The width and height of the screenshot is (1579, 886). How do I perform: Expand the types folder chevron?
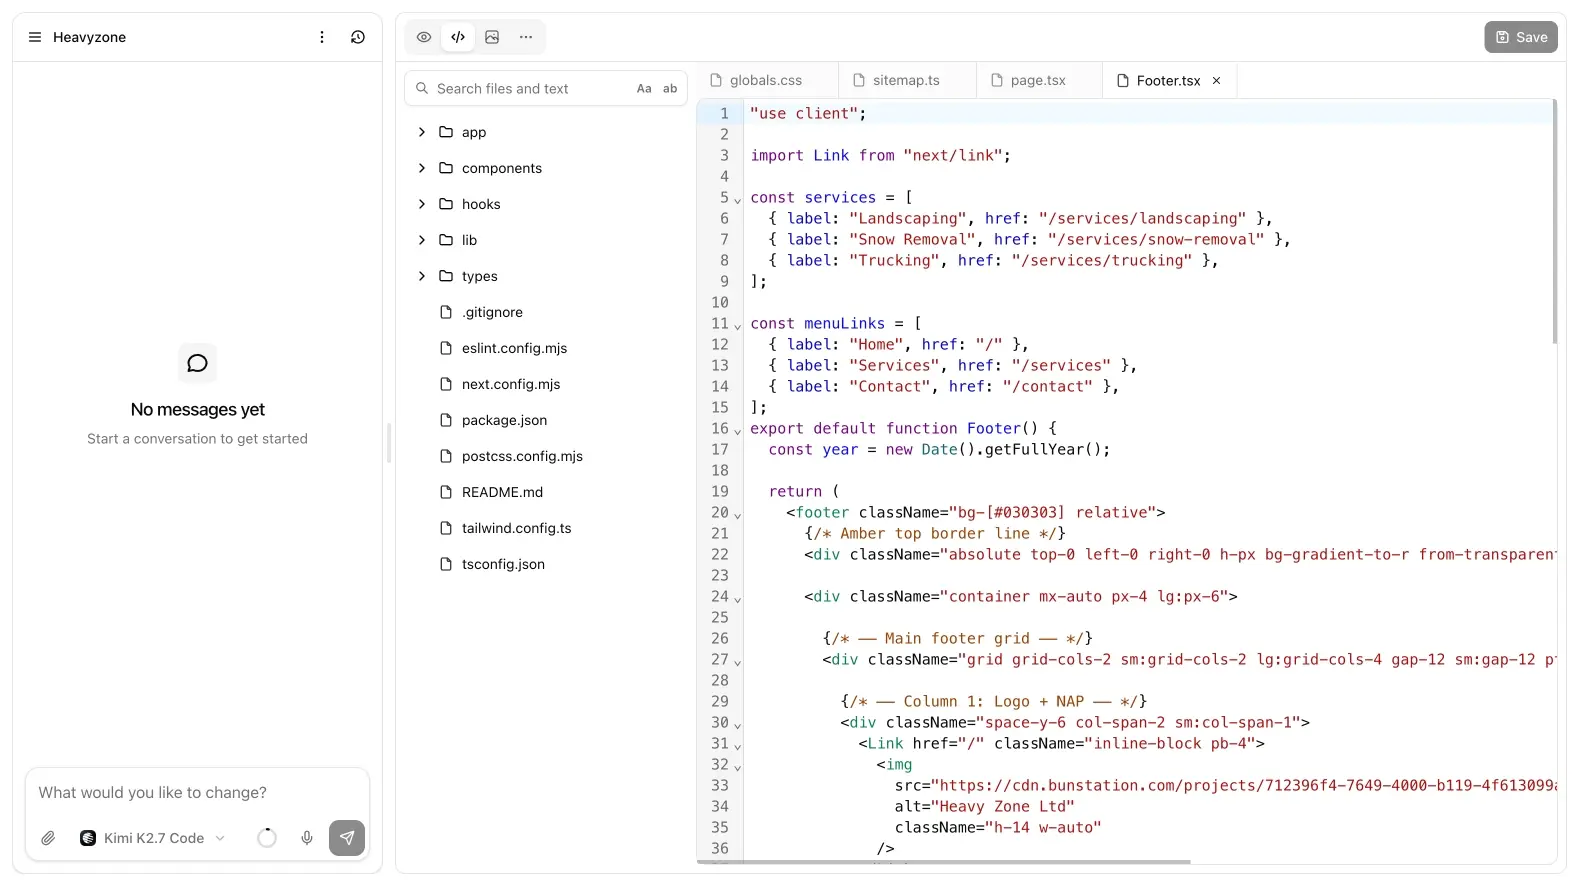pos(422,276)
